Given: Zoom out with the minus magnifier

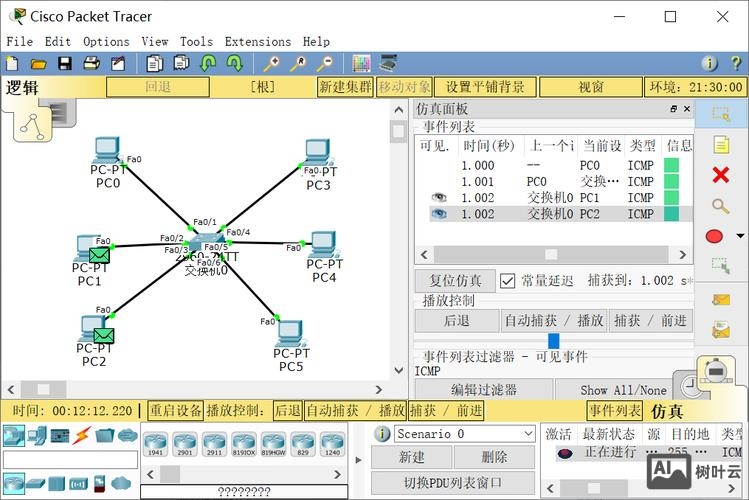Looking at the screenshot, I should [326, 63].
